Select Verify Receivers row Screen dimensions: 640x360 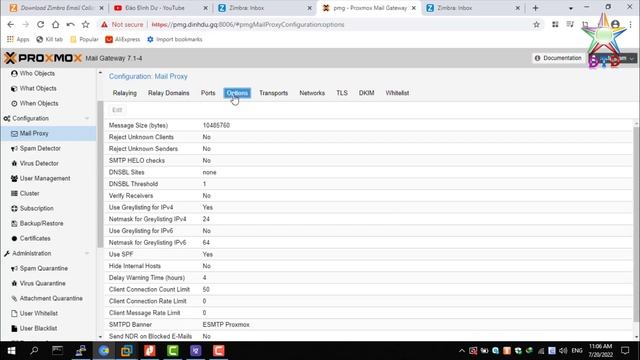coord(369,196)
